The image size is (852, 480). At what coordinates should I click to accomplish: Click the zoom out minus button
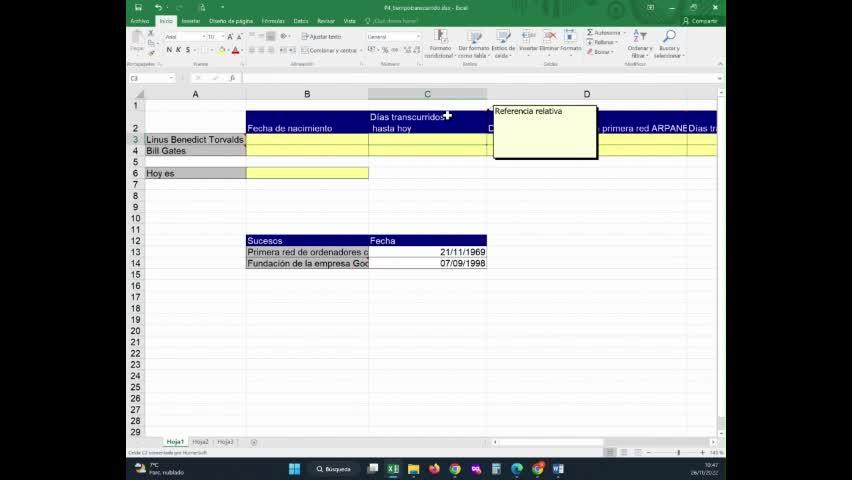(x=649, y=452)
